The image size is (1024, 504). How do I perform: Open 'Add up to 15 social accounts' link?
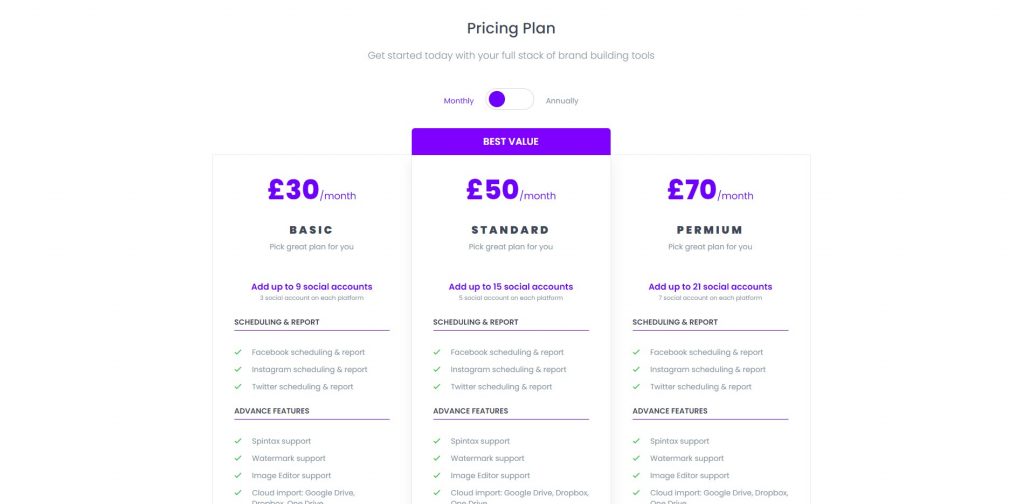click(x=511, y=287)
